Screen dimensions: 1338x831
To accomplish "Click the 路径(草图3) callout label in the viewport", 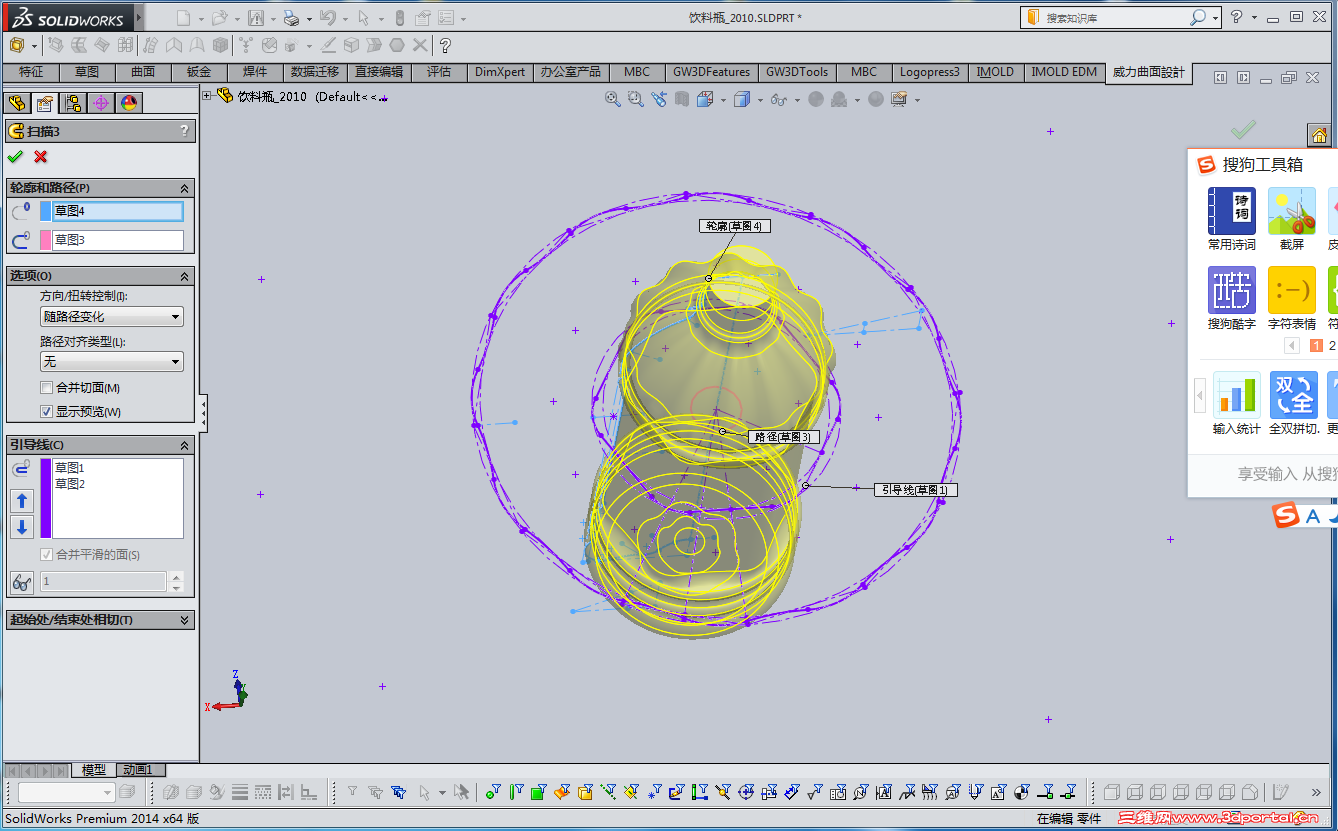I will [x=784, y=437].
